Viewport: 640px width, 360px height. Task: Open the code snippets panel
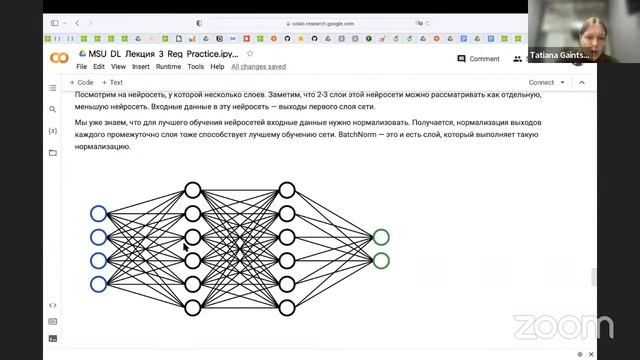click(x=53, y=305)
